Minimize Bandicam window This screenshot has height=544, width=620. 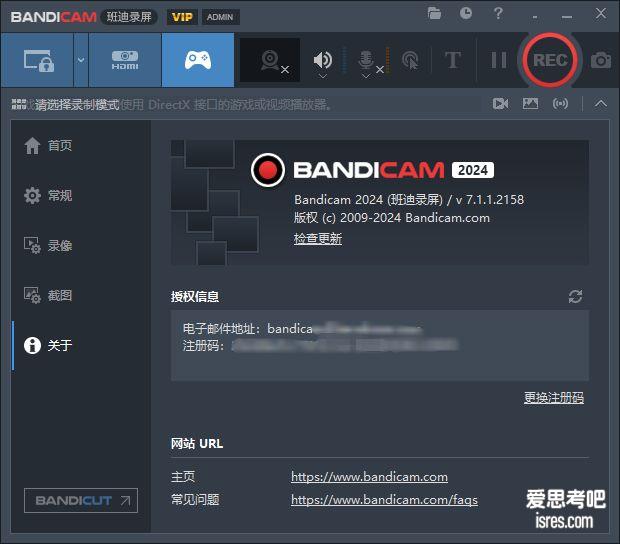tap(567, 17)
